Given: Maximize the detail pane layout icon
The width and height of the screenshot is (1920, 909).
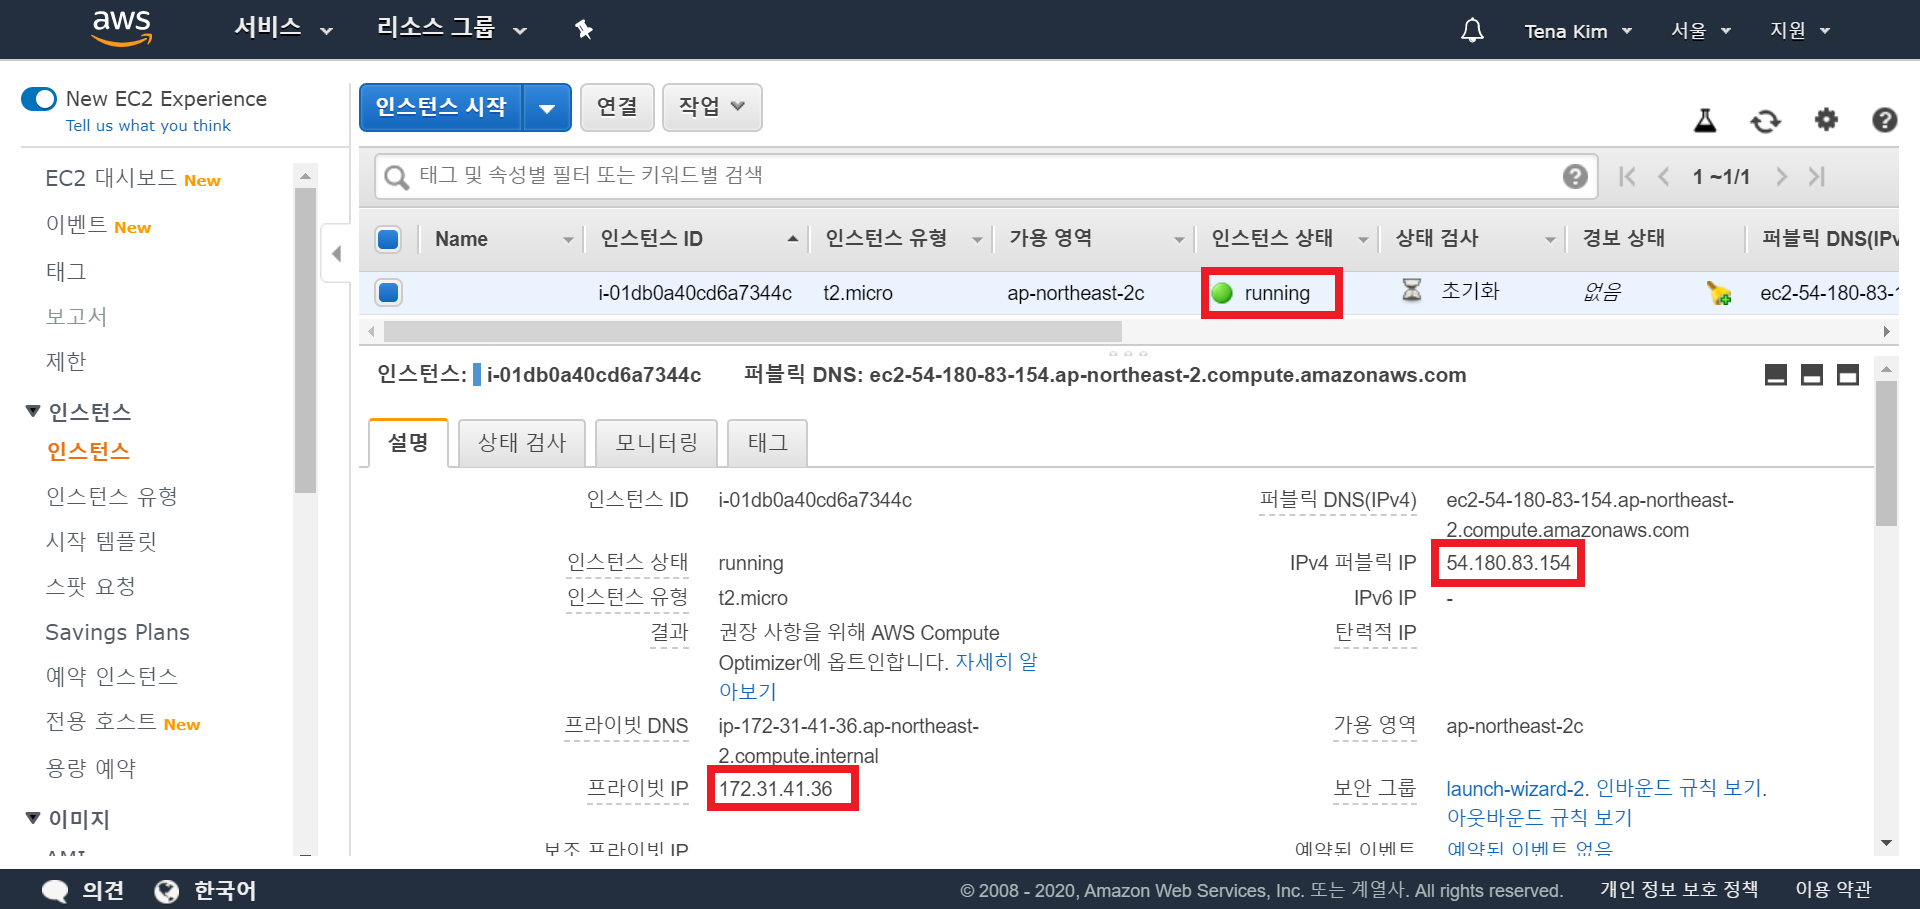Looking at the screenshot, I should click(1848, 375).
